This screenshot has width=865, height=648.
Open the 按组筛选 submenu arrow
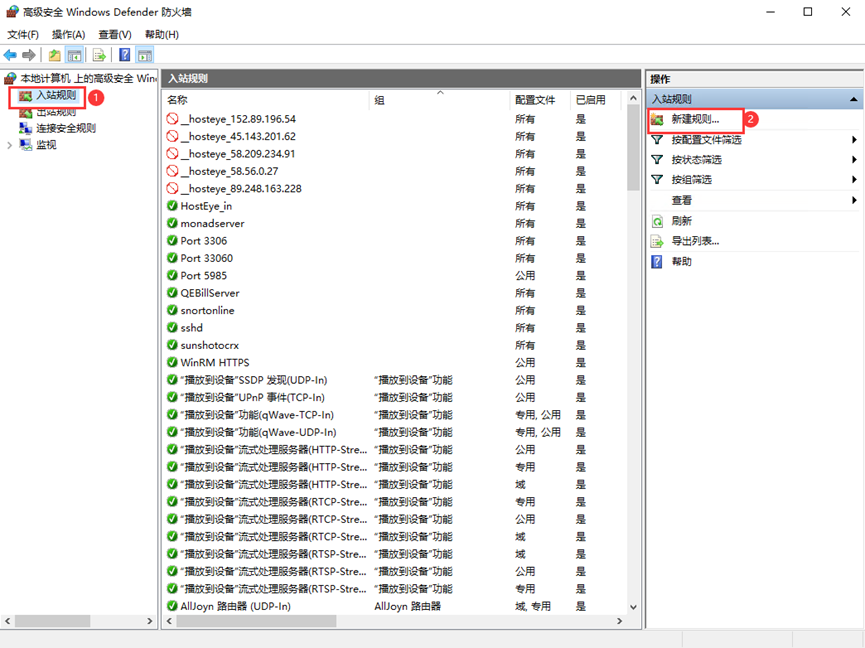[x=854, y=180]
